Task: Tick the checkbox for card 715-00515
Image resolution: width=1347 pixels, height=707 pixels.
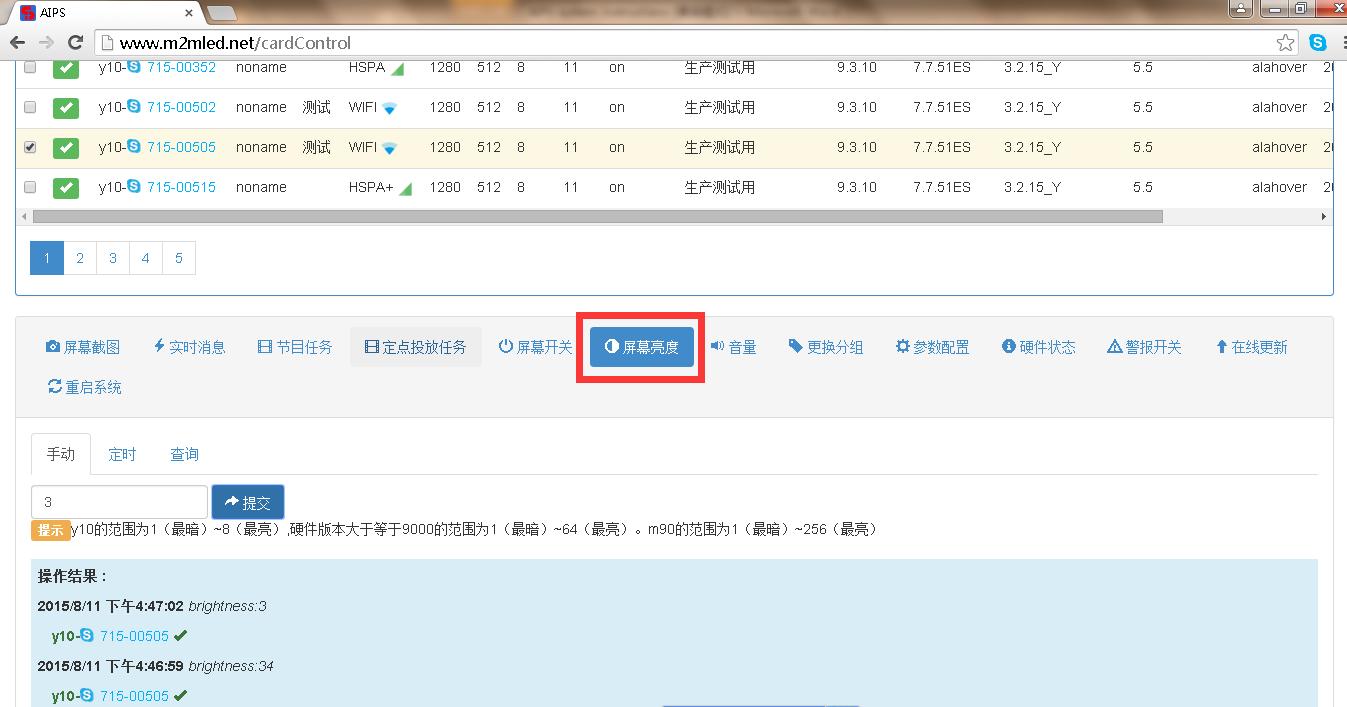Action: click(x=30, y=187)
